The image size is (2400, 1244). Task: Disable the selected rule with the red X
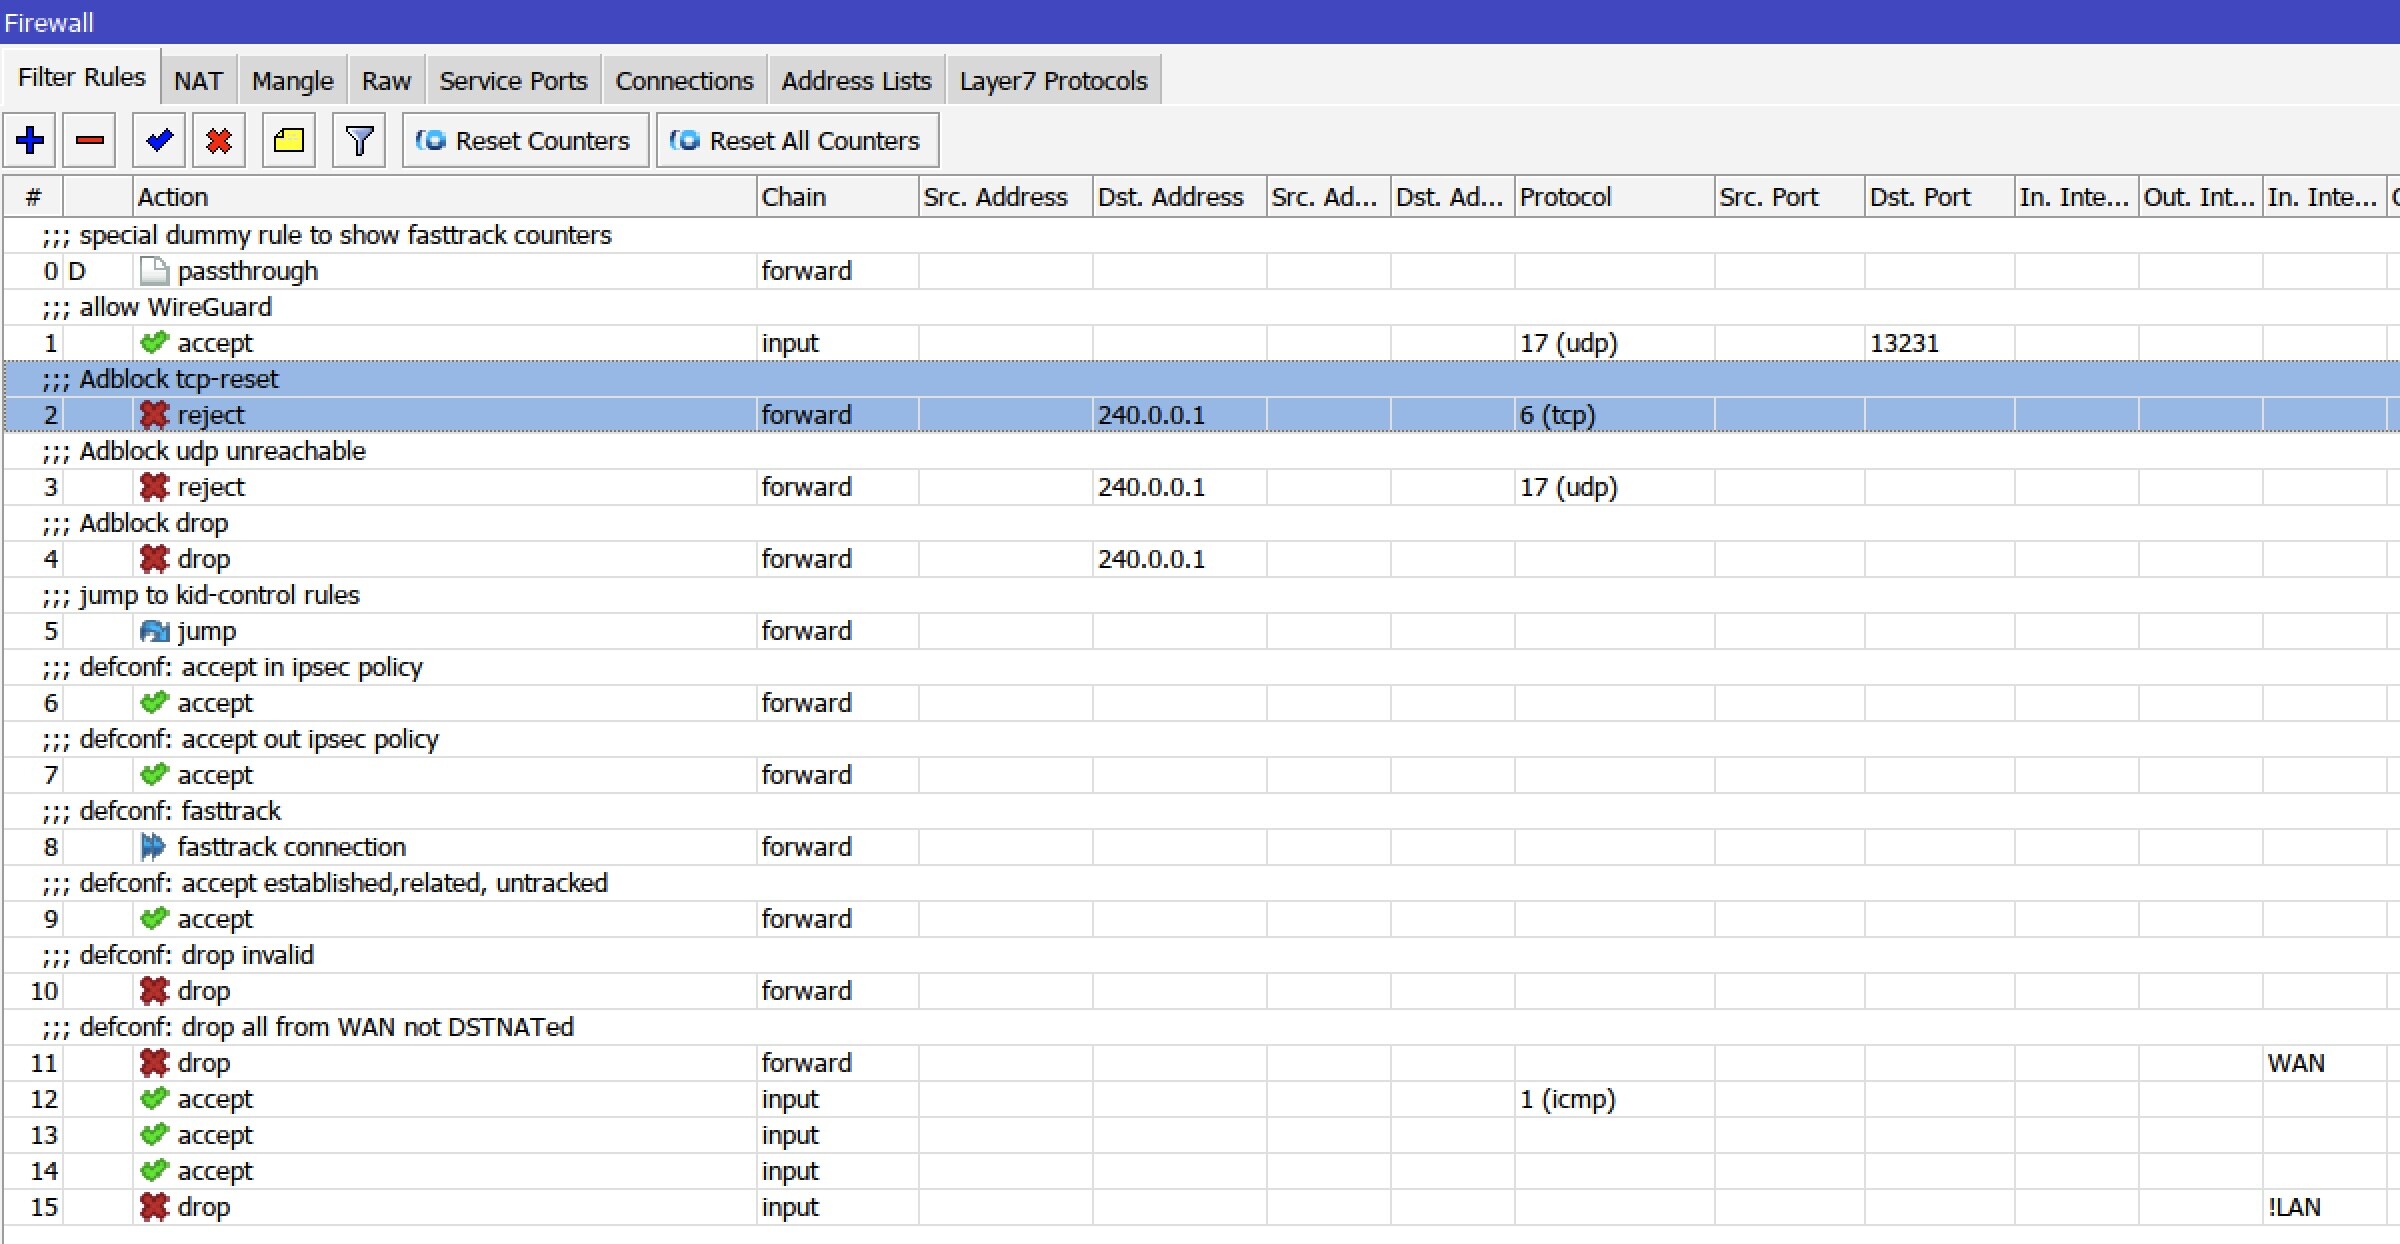tap(218, 140)
